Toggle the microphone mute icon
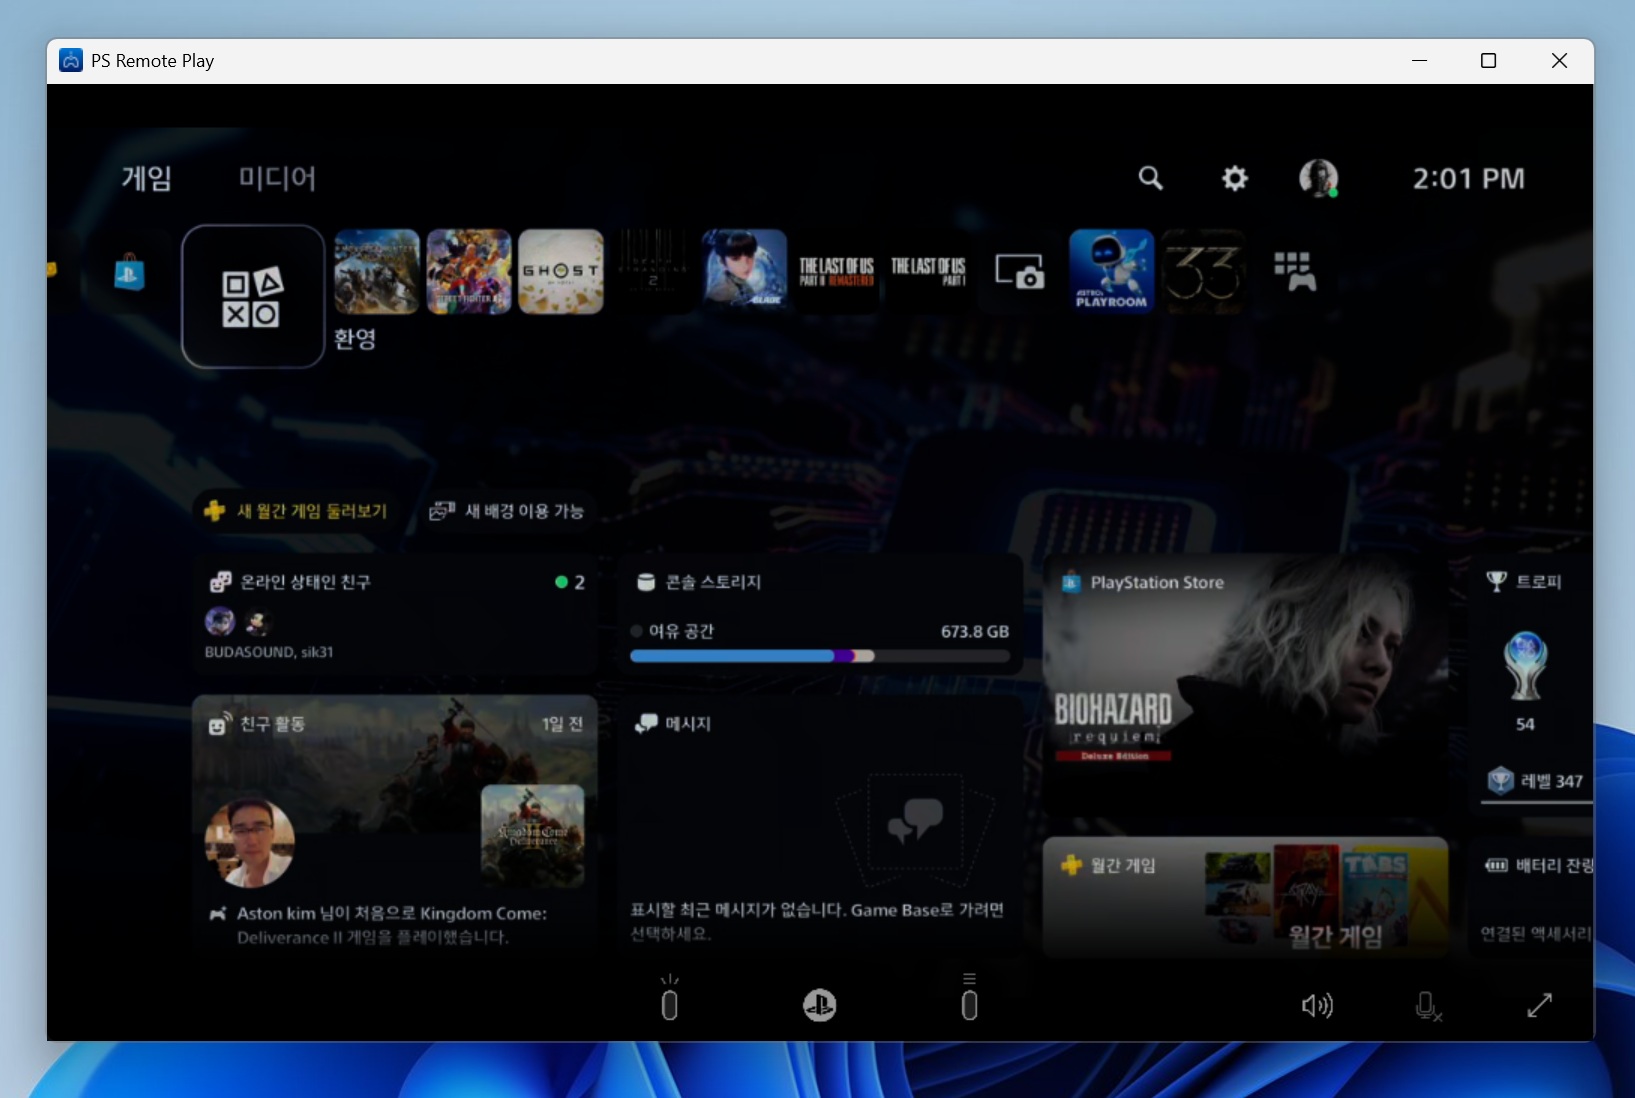1635x1098 pixels. coord(1428,1006)
